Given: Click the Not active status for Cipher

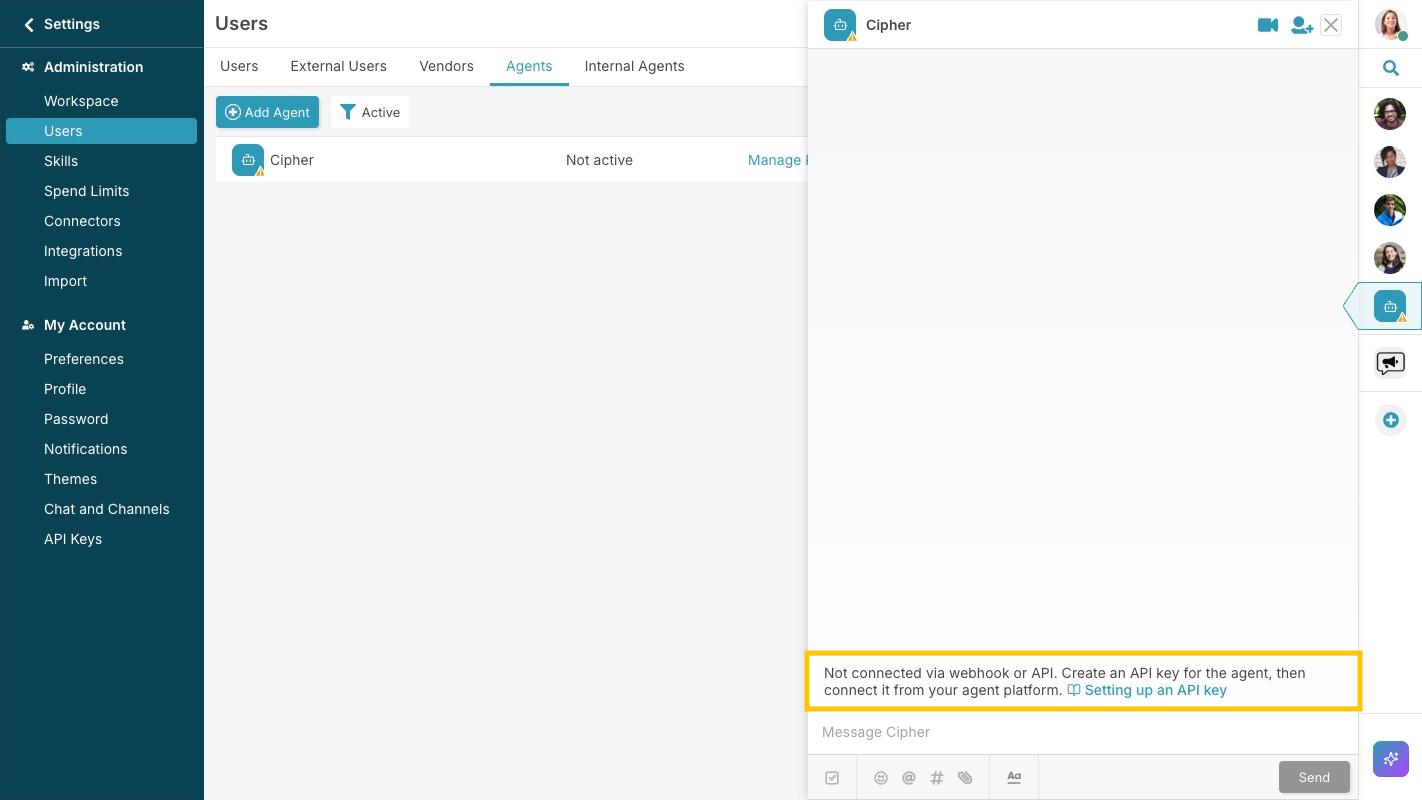Looking at the screenshot, I should click(x=599, y=160).
